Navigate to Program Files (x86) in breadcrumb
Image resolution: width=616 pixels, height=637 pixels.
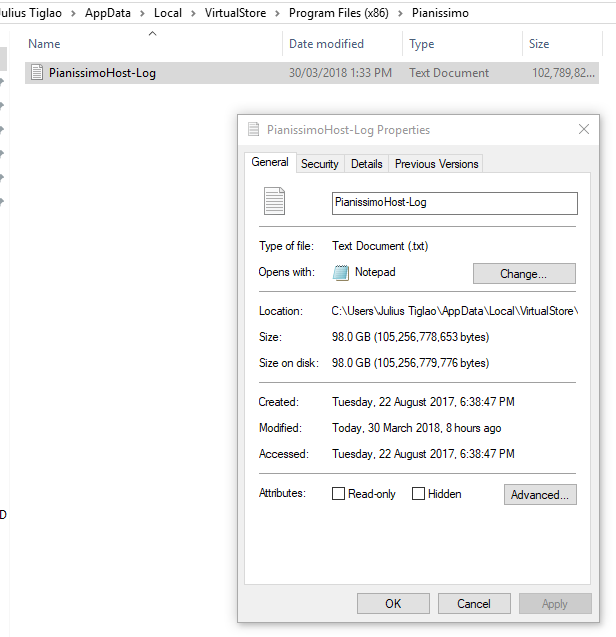tap(339, 13)
